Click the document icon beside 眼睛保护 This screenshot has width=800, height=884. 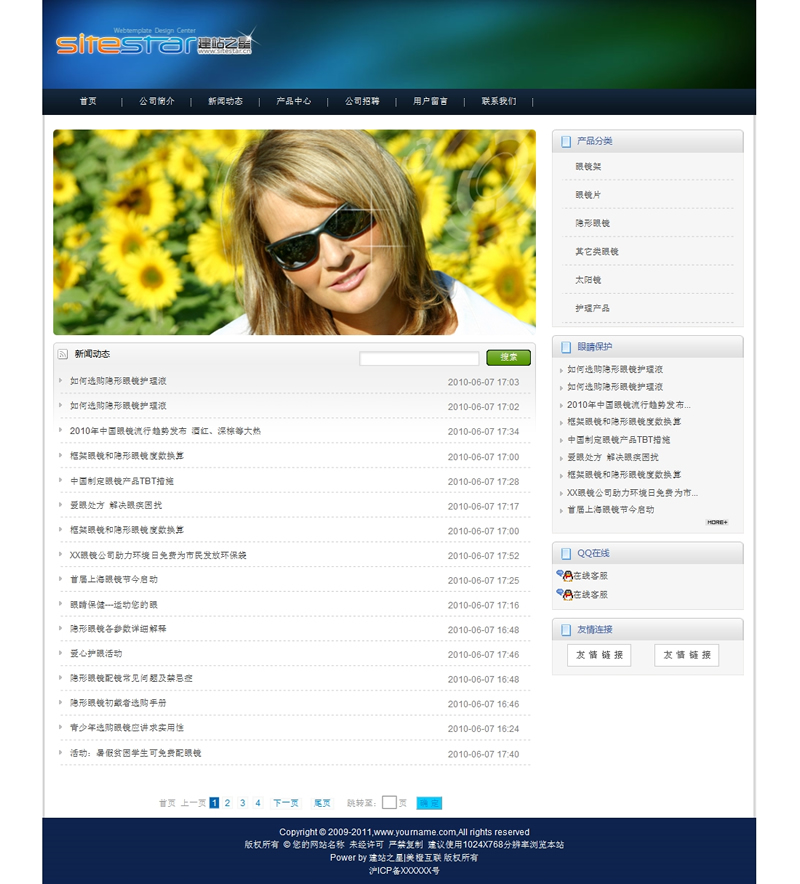coord(567,347)
